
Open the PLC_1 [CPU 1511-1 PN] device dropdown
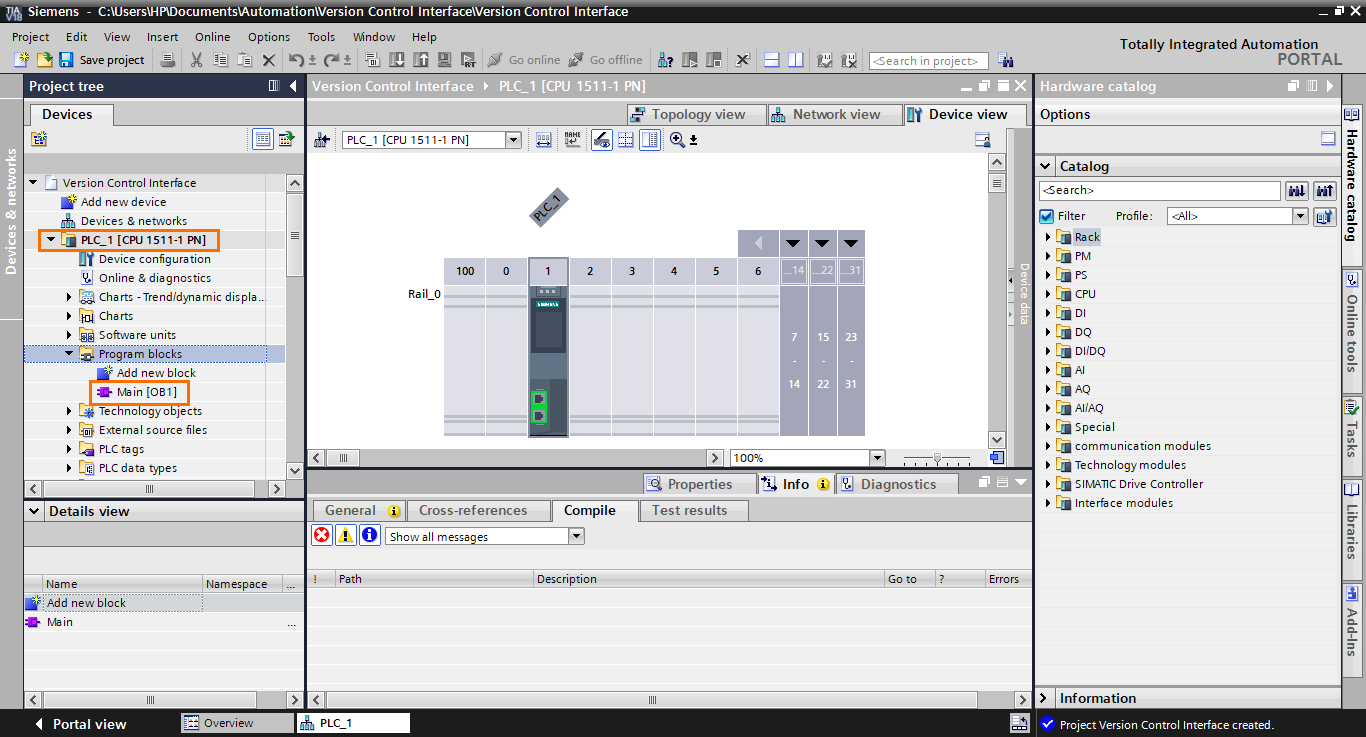coord(513,139)
